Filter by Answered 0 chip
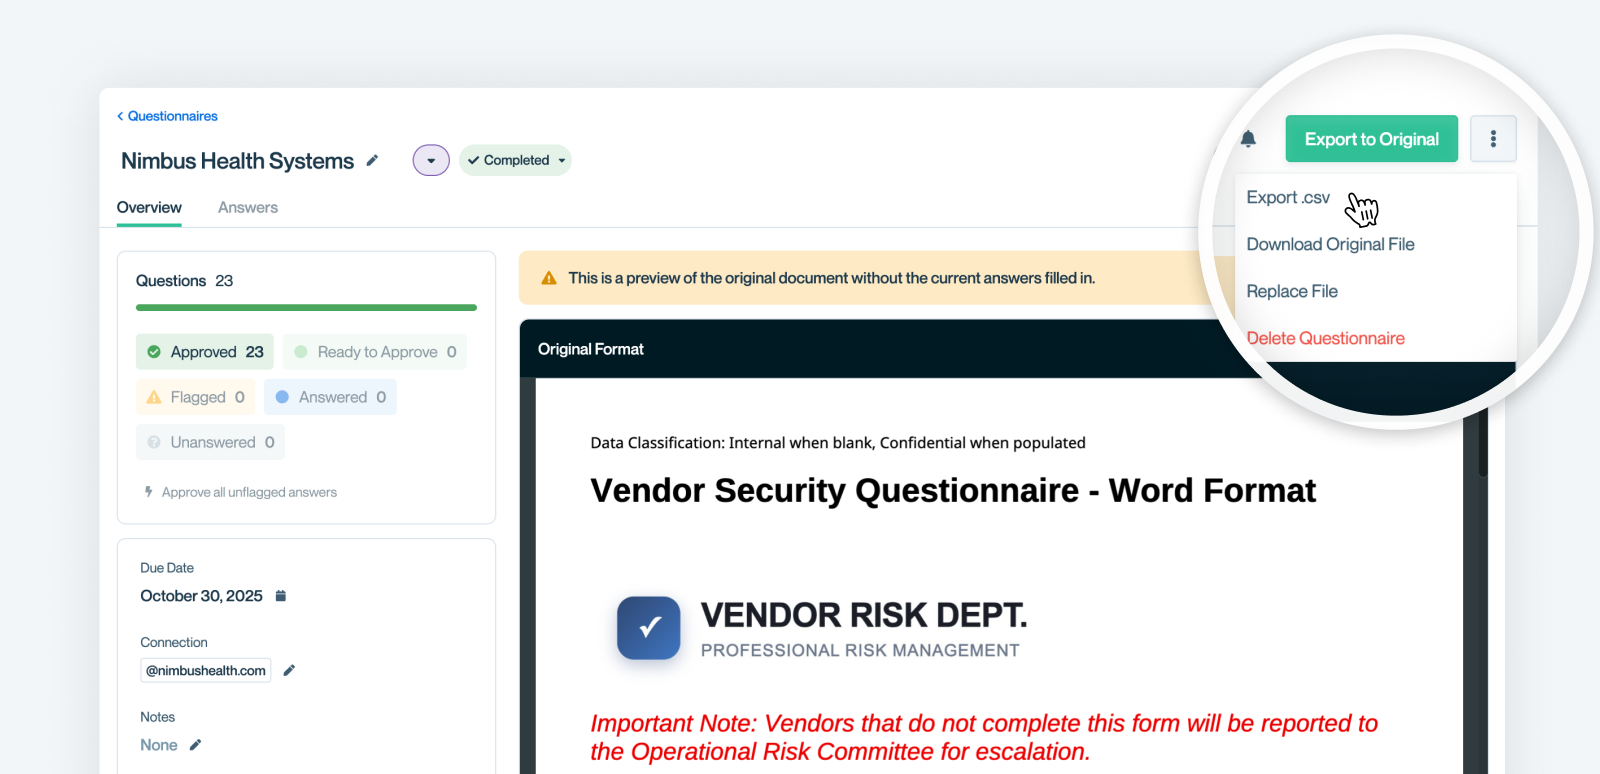The height and width of the screenshot is (774, 1600). 331,397
